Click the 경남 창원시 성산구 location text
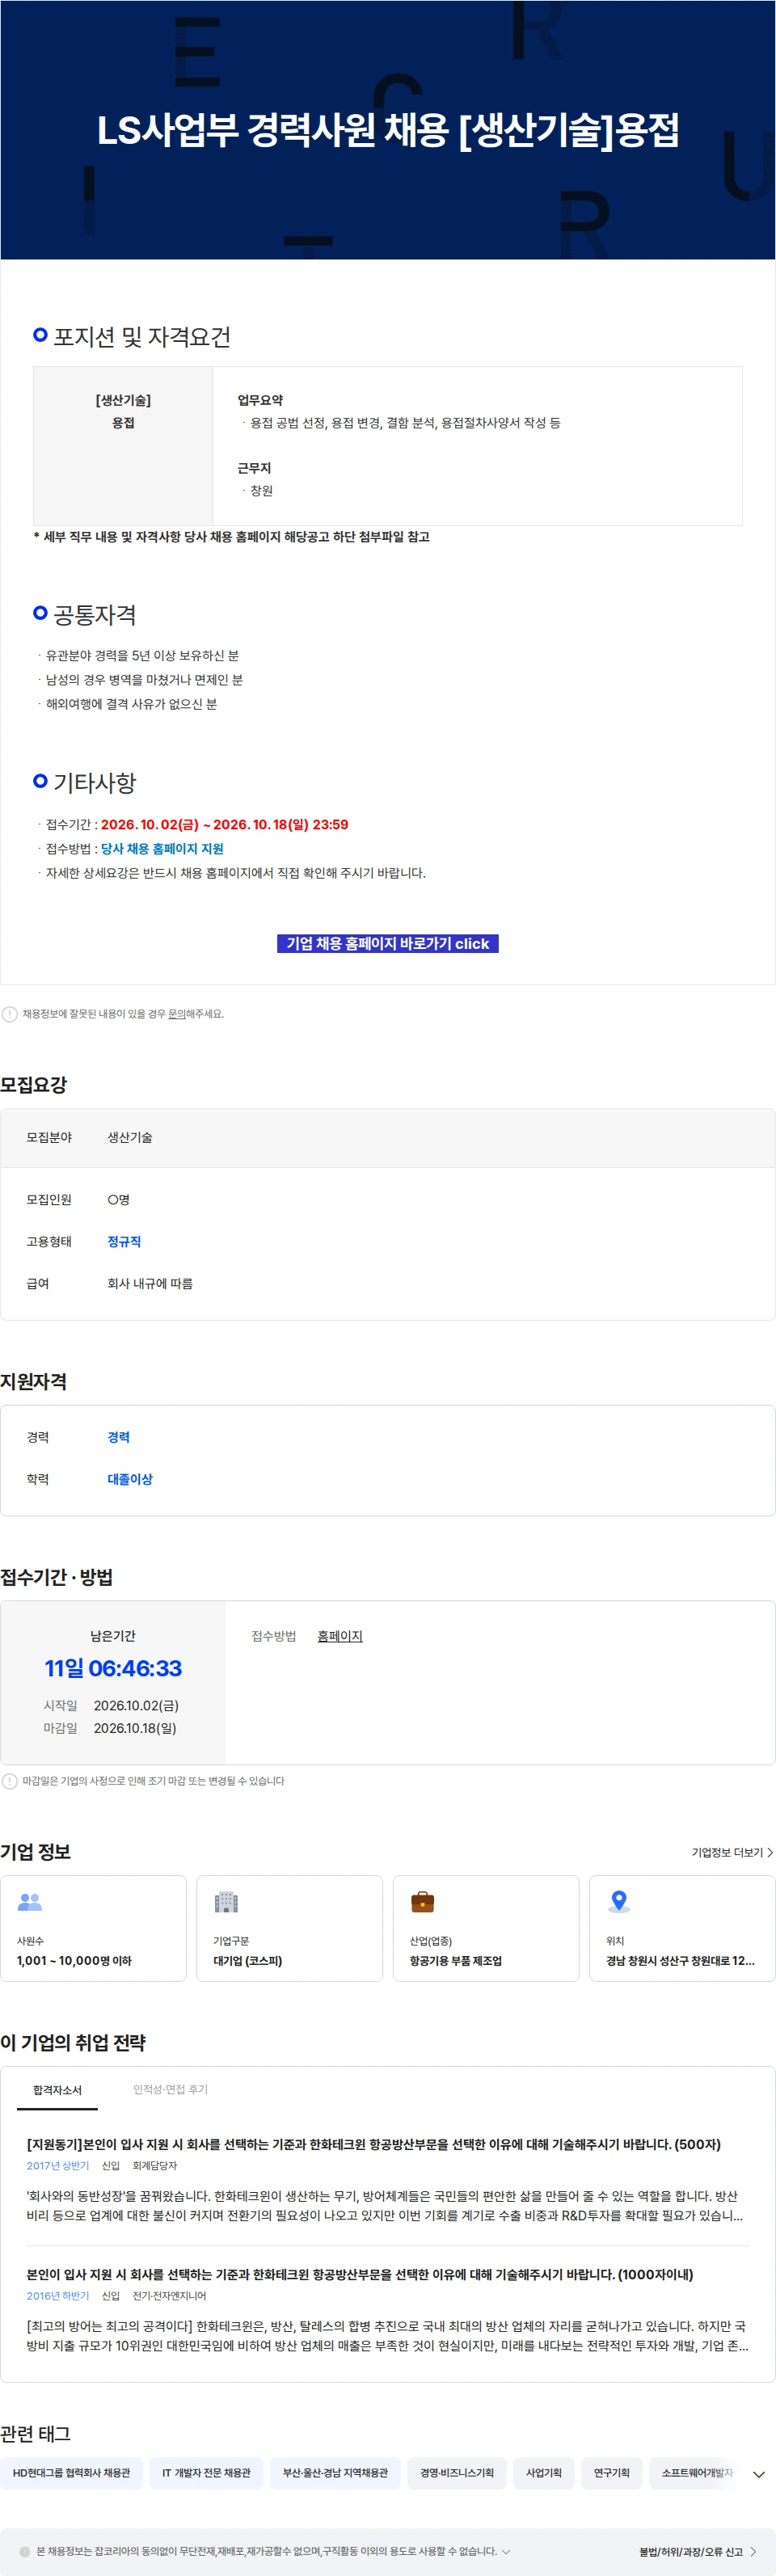 coord(680,1961)
